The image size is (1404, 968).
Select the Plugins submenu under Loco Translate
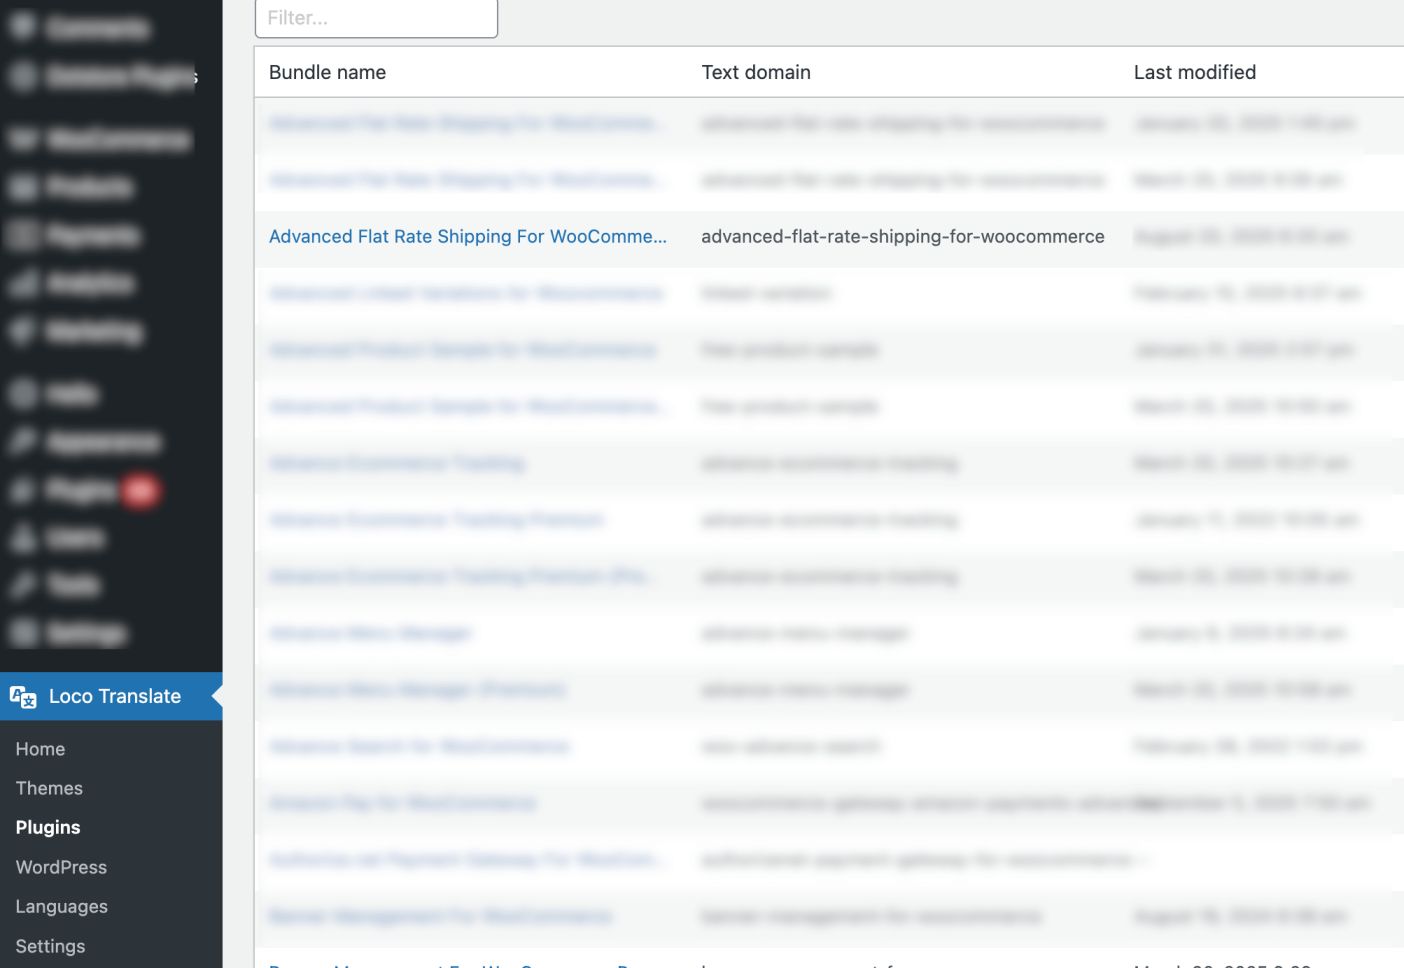(x=48, y=827)
